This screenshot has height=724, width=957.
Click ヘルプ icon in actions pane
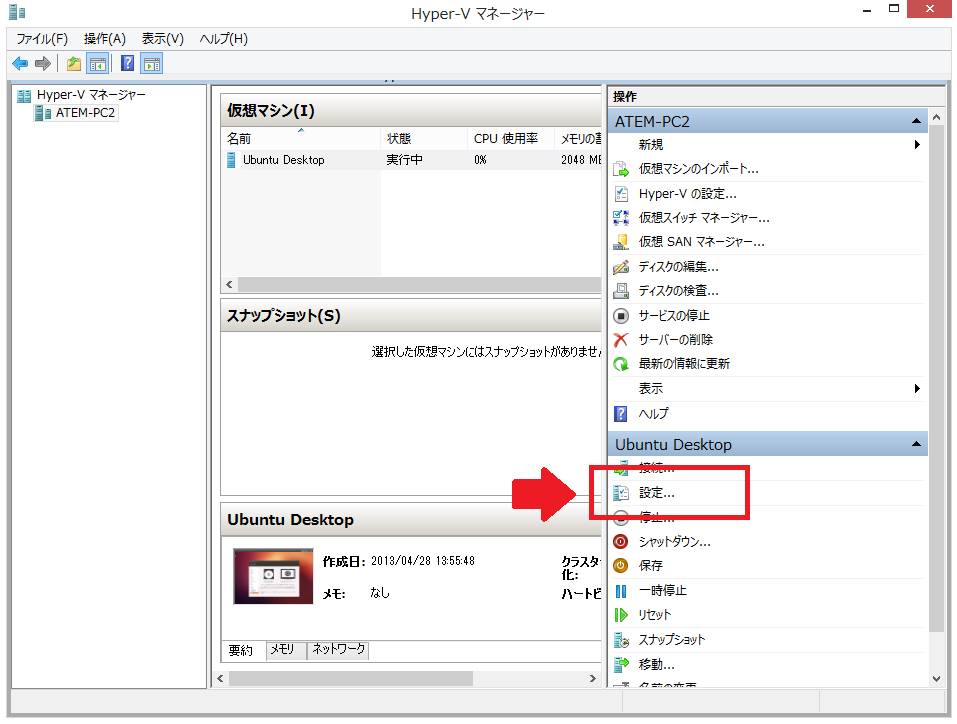tap(621, 413)
